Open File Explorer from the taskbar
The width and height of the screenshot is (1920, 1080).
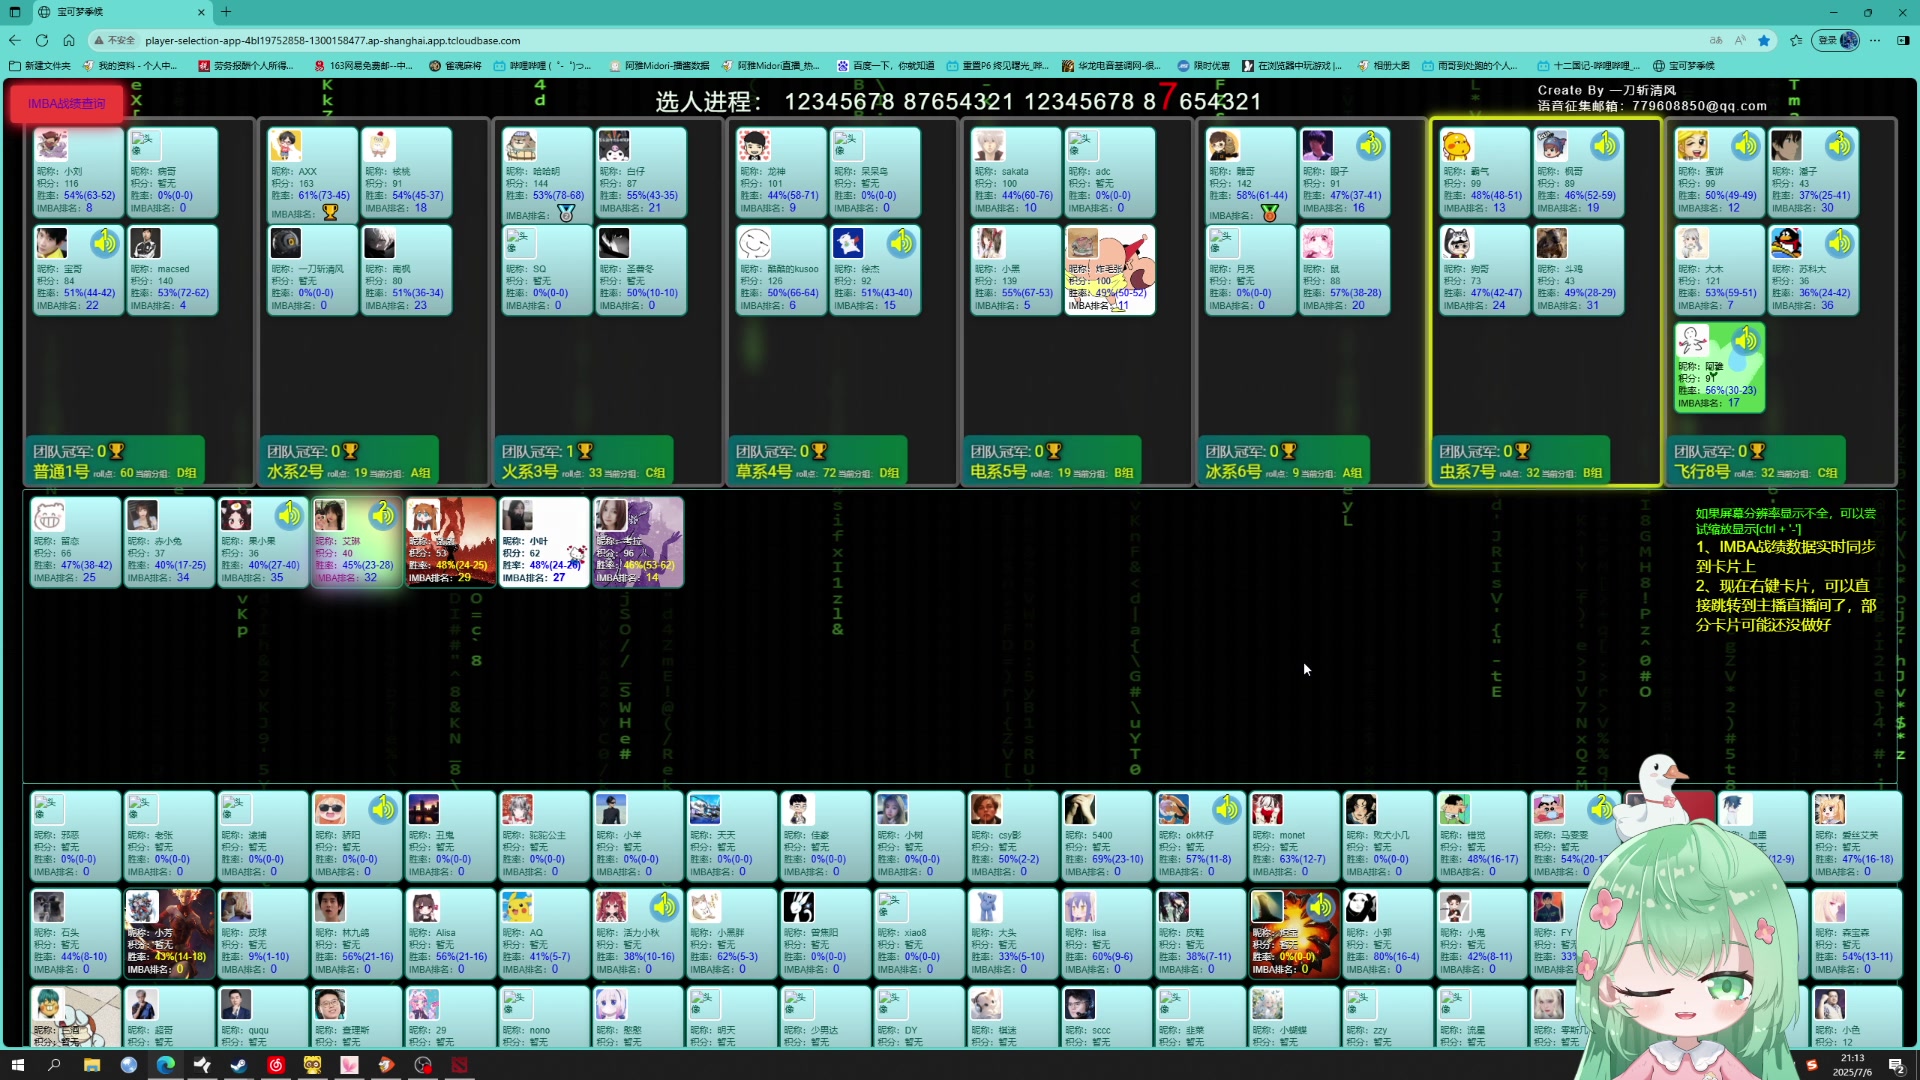click(92, 1065)
